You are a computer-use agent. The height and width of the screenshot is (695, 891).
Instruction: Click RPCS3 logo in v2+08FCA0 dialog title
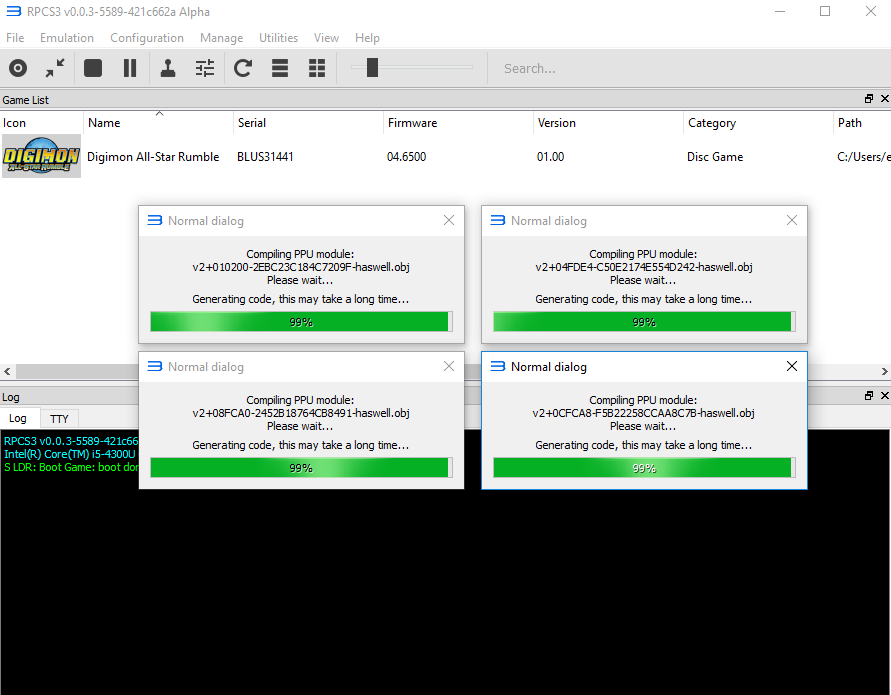tap(155, 367)
